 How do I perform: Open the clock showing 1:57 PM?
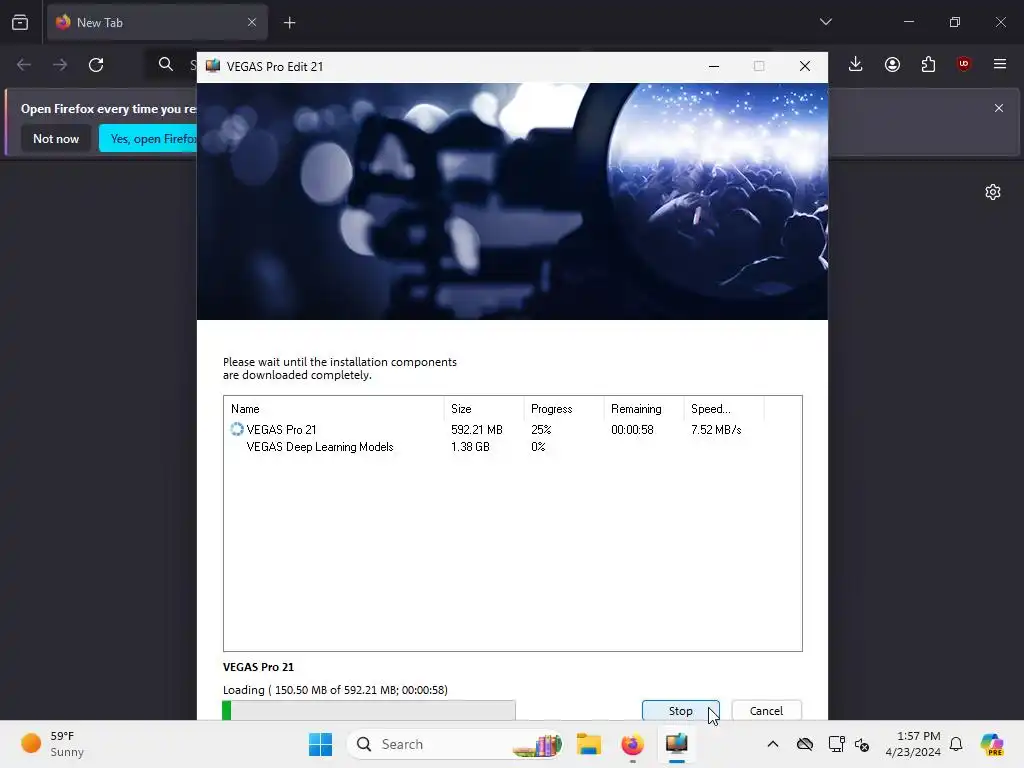pyautogui.click(x=913, y=744)
